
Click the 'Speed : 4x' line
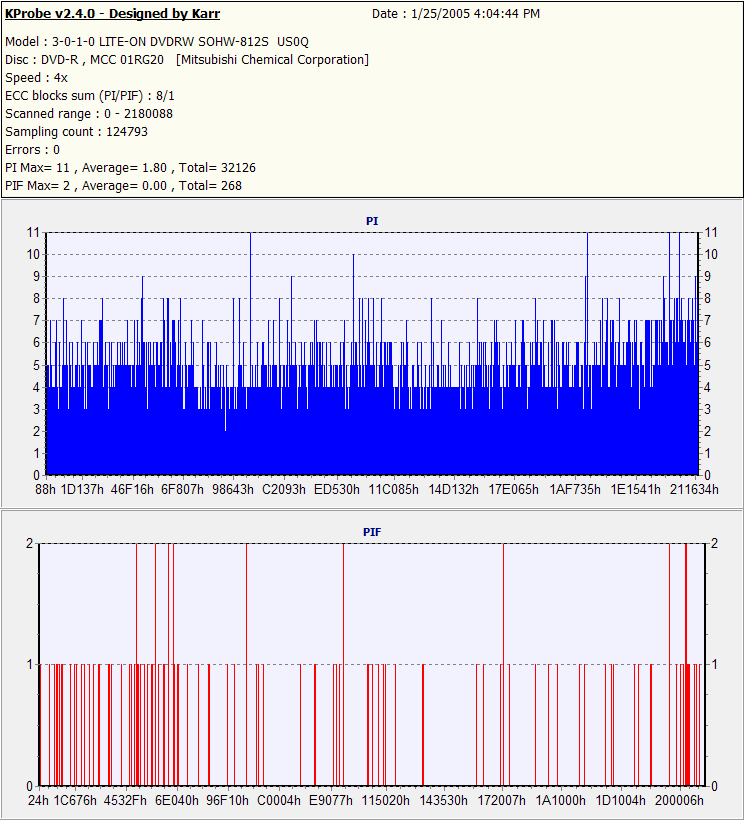click(36, 78)
